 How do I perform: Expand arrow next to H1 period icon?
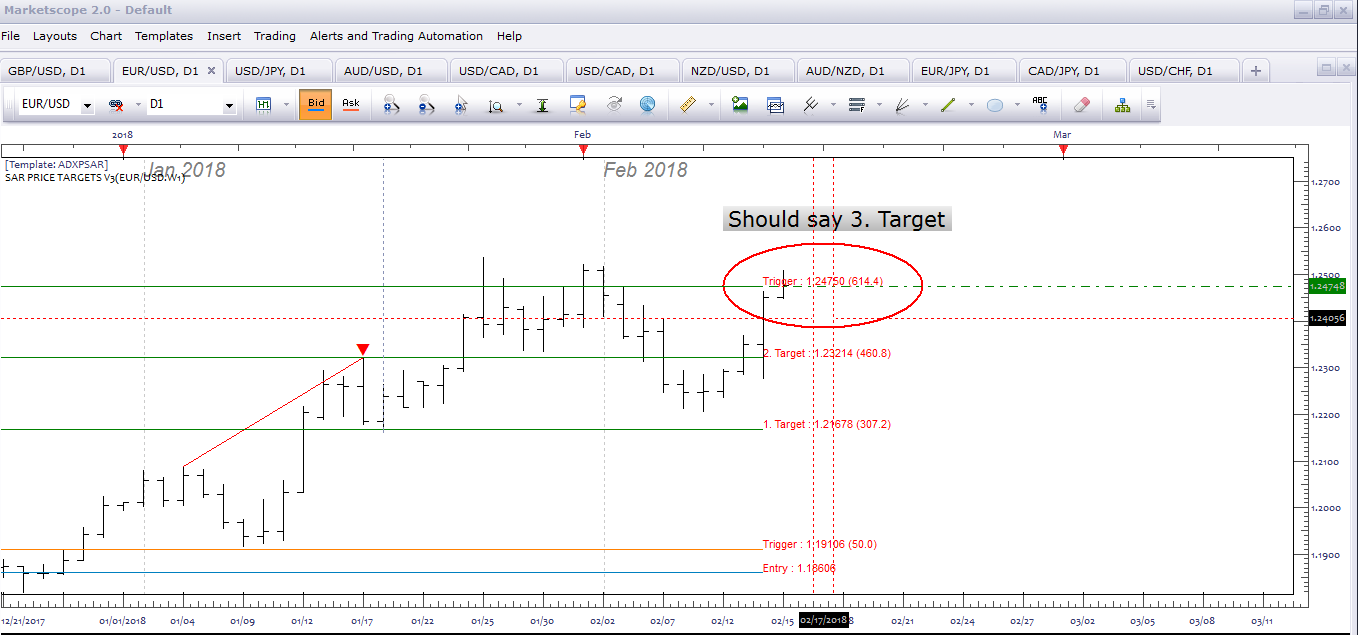pos(285,104)
